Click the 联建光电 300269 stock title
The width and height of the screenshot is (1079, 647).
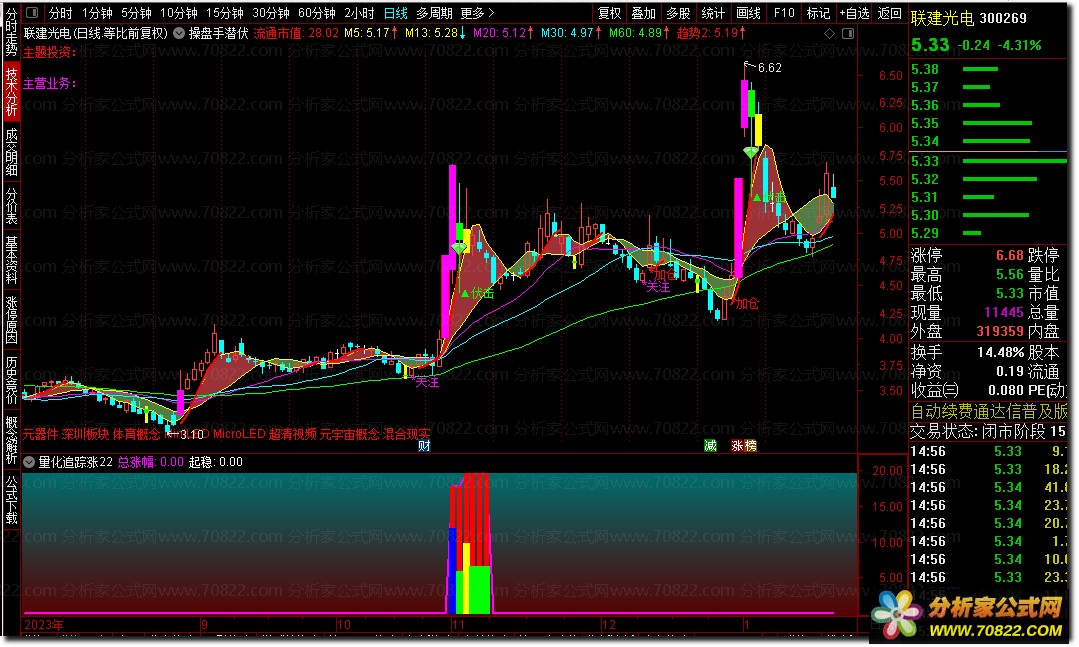coord(968,19)
